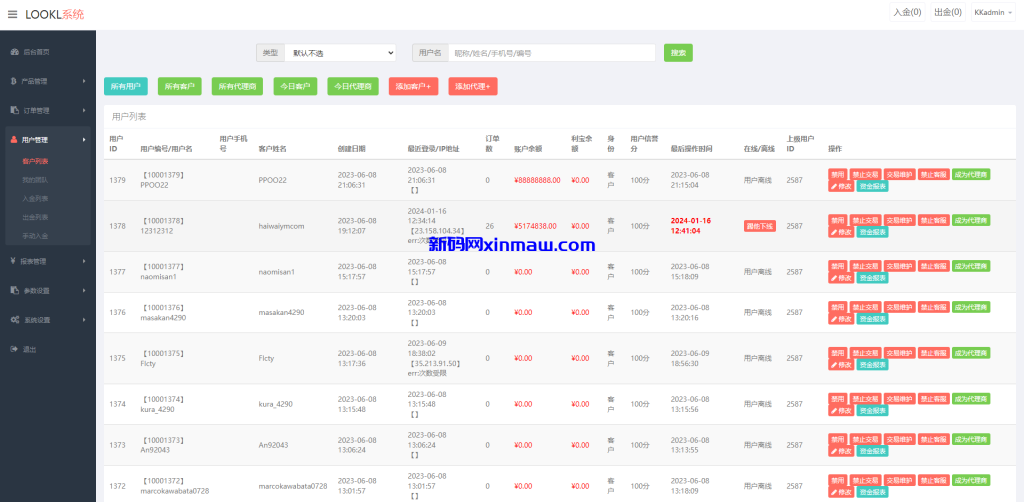
Task: Select 入金列表 in the sidebar submenu
Action: pyautogui.click(x=35, y=198)
